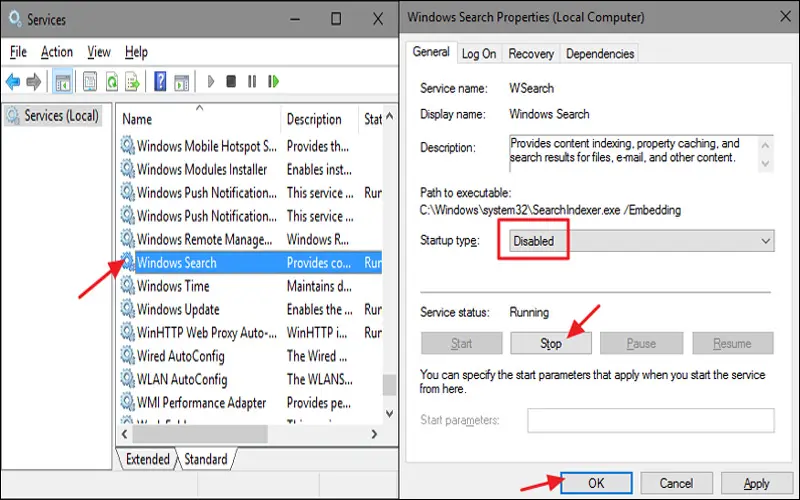Click horizontal scrollbar right arrow
The height and width of the screenshot is (500, 800).
pyautogui.click(x=374, y=434)
